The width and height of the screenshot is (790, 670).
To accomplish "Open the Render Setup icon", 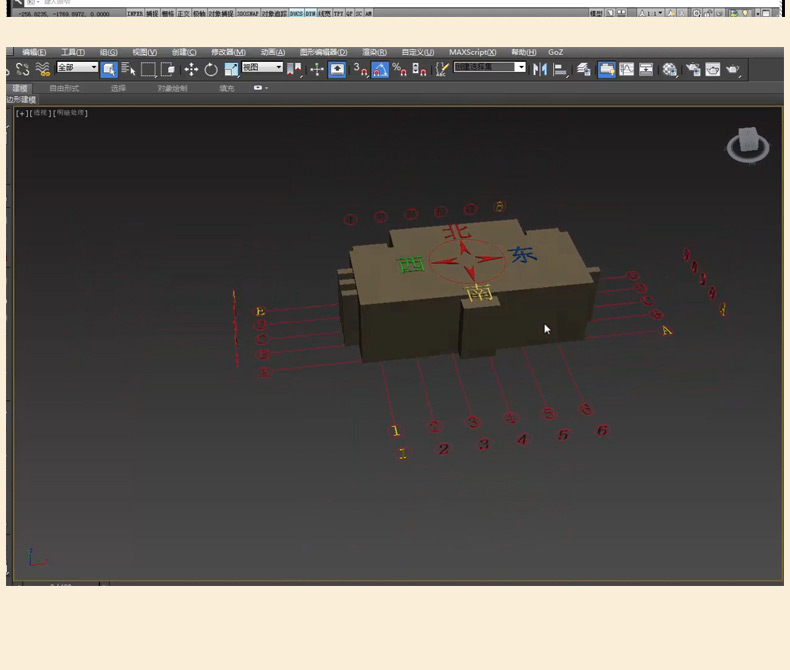I will click(x=693, y=70).
